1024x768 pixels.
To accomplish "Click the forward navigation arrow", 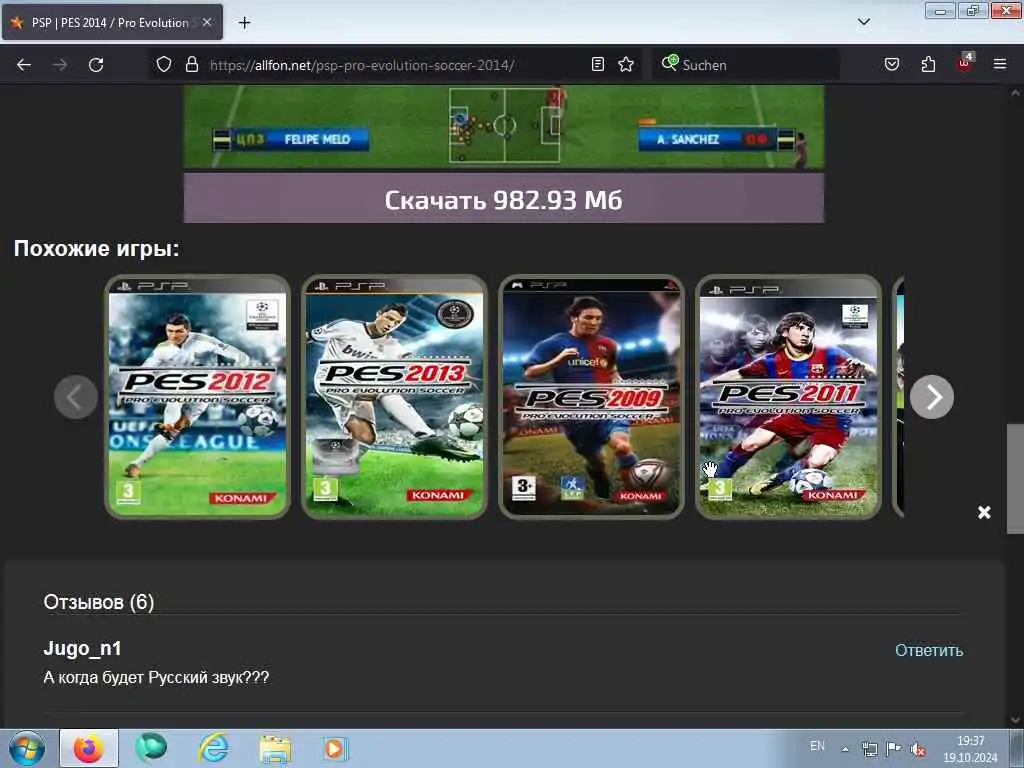I will point(59,65).
